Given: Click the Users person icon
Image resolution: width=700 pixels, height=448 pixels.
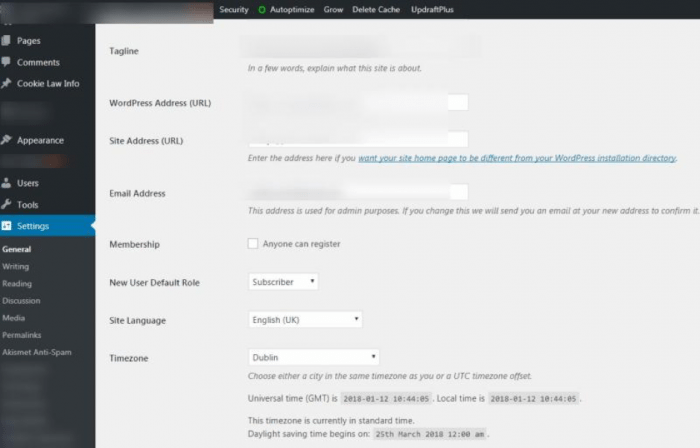Looking at the screenshot, I should pos(6,183).
